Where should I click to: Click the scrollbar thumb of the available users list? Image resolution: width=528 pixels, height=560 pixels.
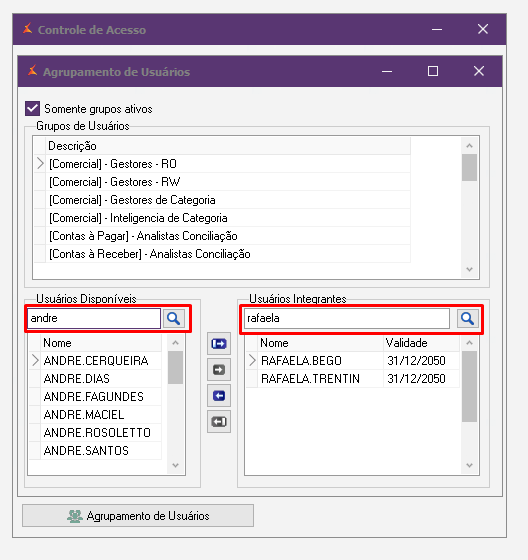pos(175,367)
